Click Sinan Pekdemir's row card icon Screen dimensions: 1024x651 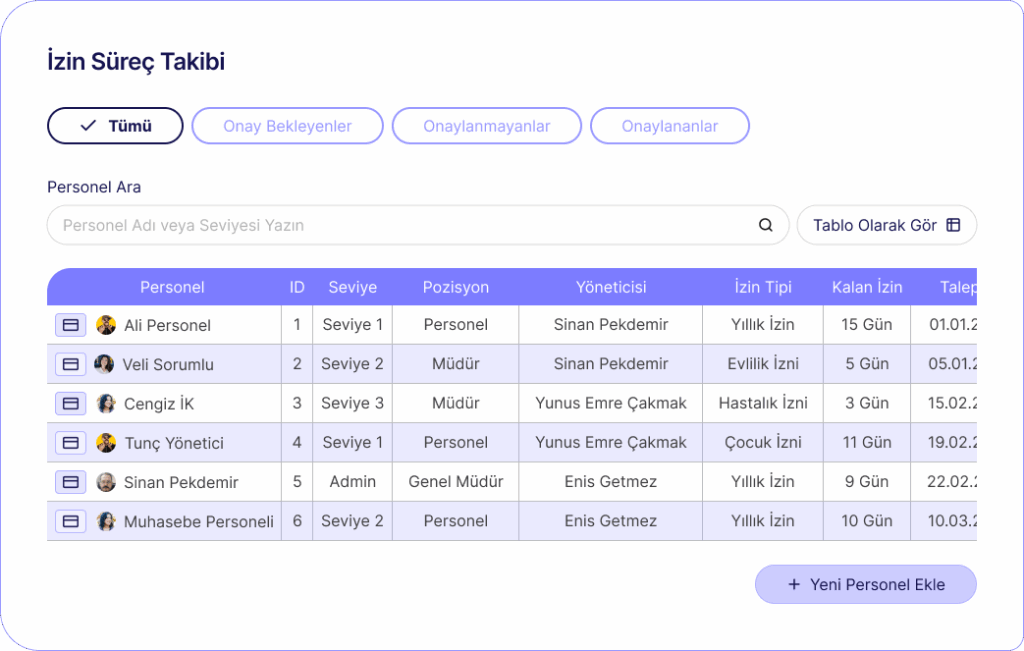(x=71, y=482)
